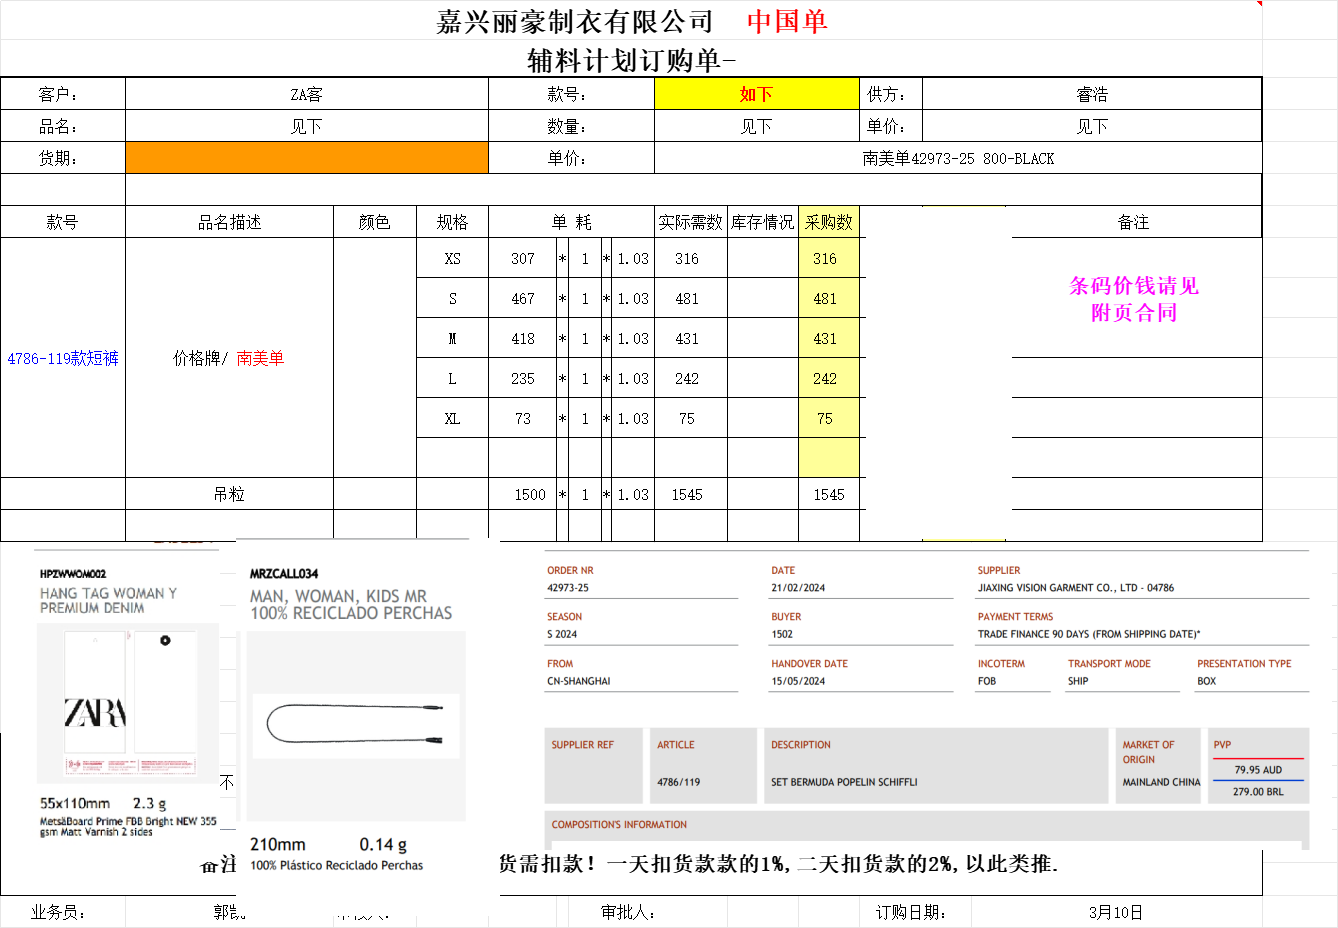Select the 3月10日 order date cell

[1115, 912]
